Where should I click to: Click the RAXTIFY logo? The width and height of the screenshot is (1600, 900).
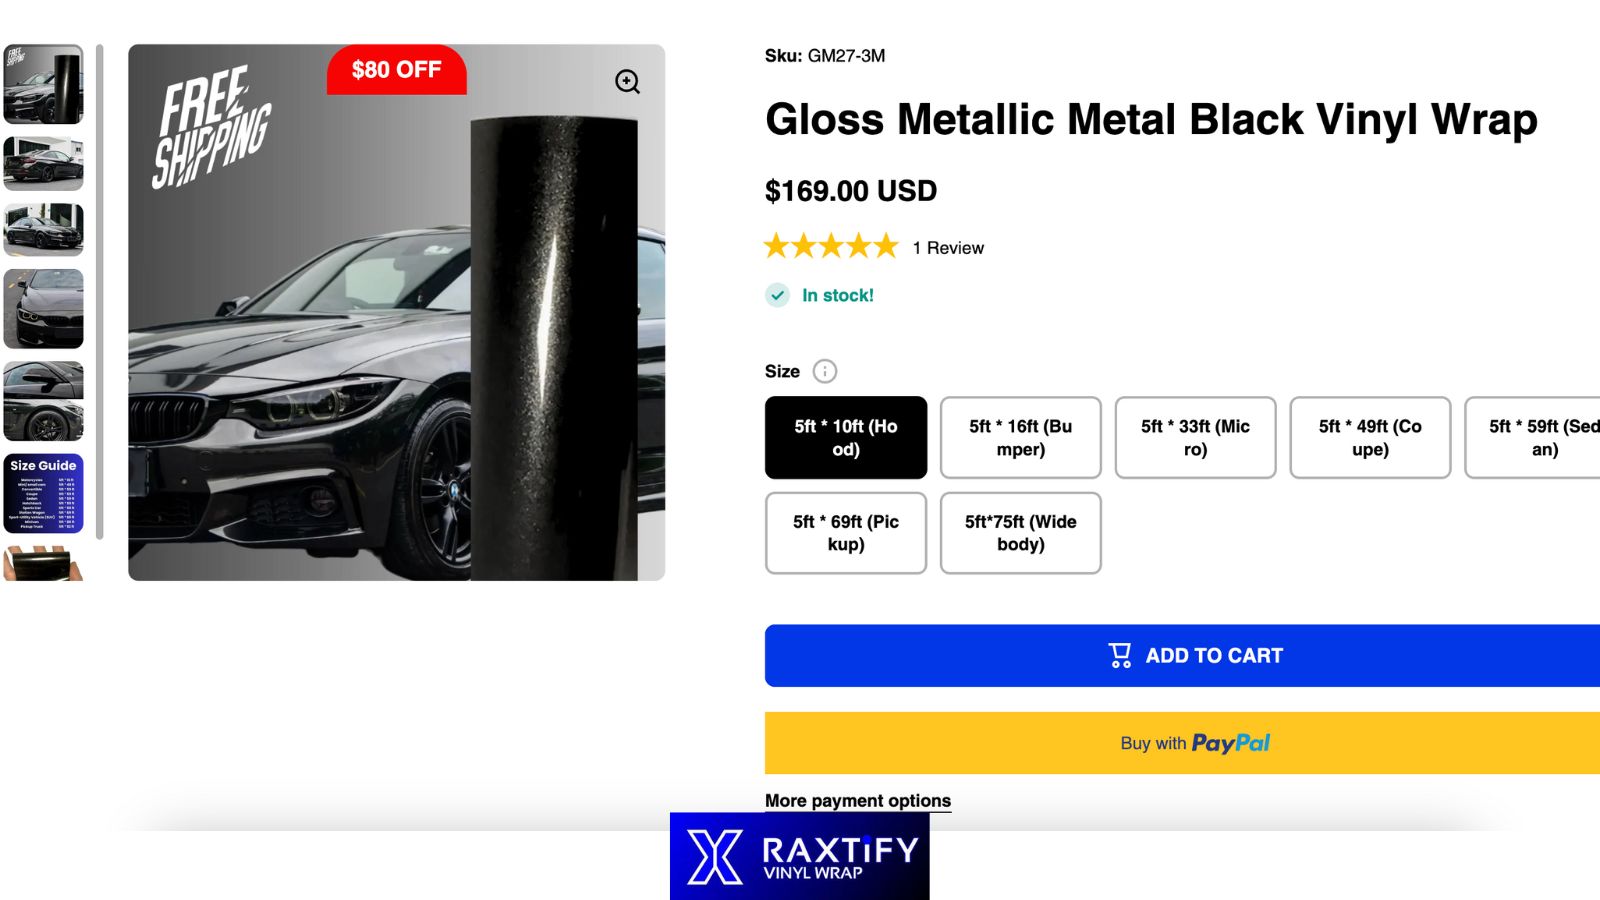[x=798, y=857]
